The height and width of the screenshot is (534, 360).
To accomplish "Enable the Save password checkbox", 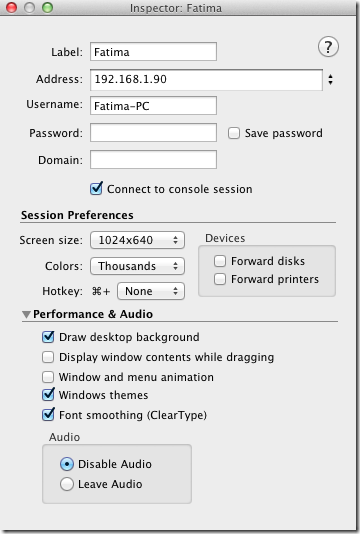I will 234,133.
